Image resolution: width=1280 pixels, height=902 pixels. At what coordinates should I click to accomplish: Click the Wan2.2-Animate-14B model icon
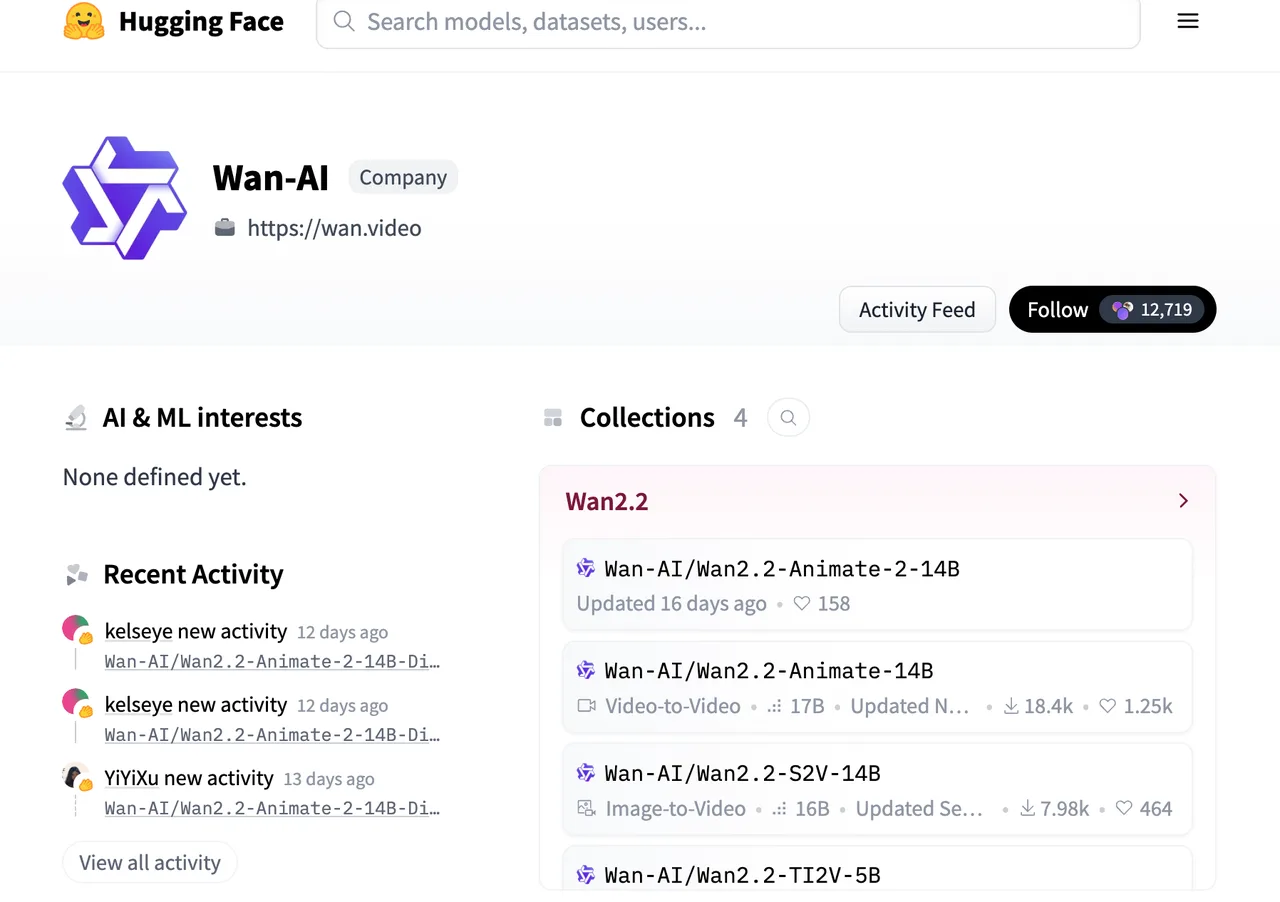pyautogui.click(x=586, y=671)
